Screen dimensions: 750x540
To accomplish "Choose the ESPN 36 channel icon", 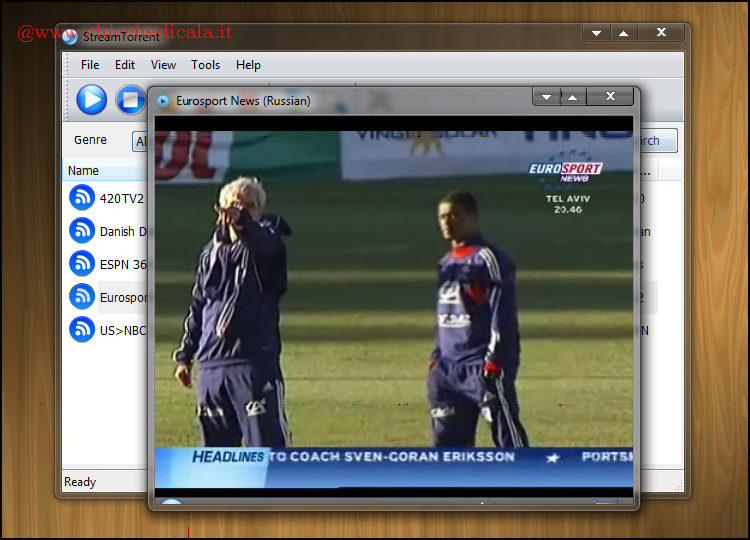I will pyautogui.click(x=82, y=264).
